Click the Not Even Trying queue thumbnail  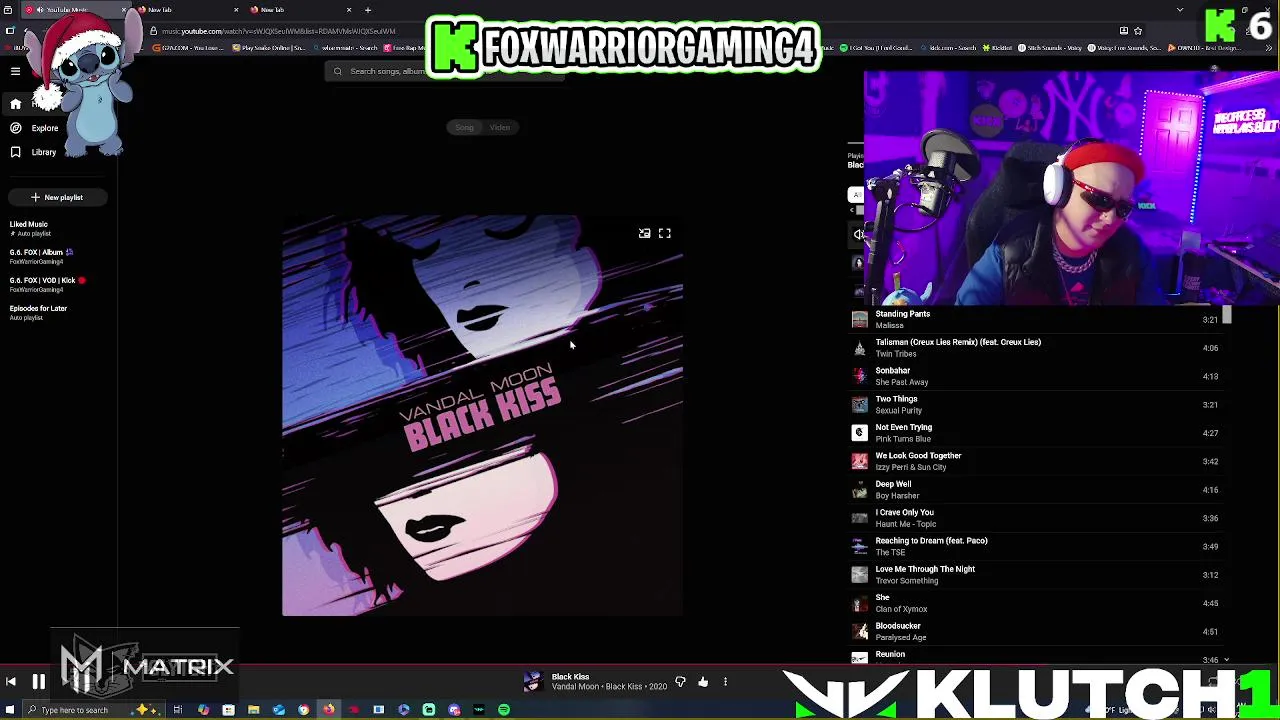tap(859, 433)
